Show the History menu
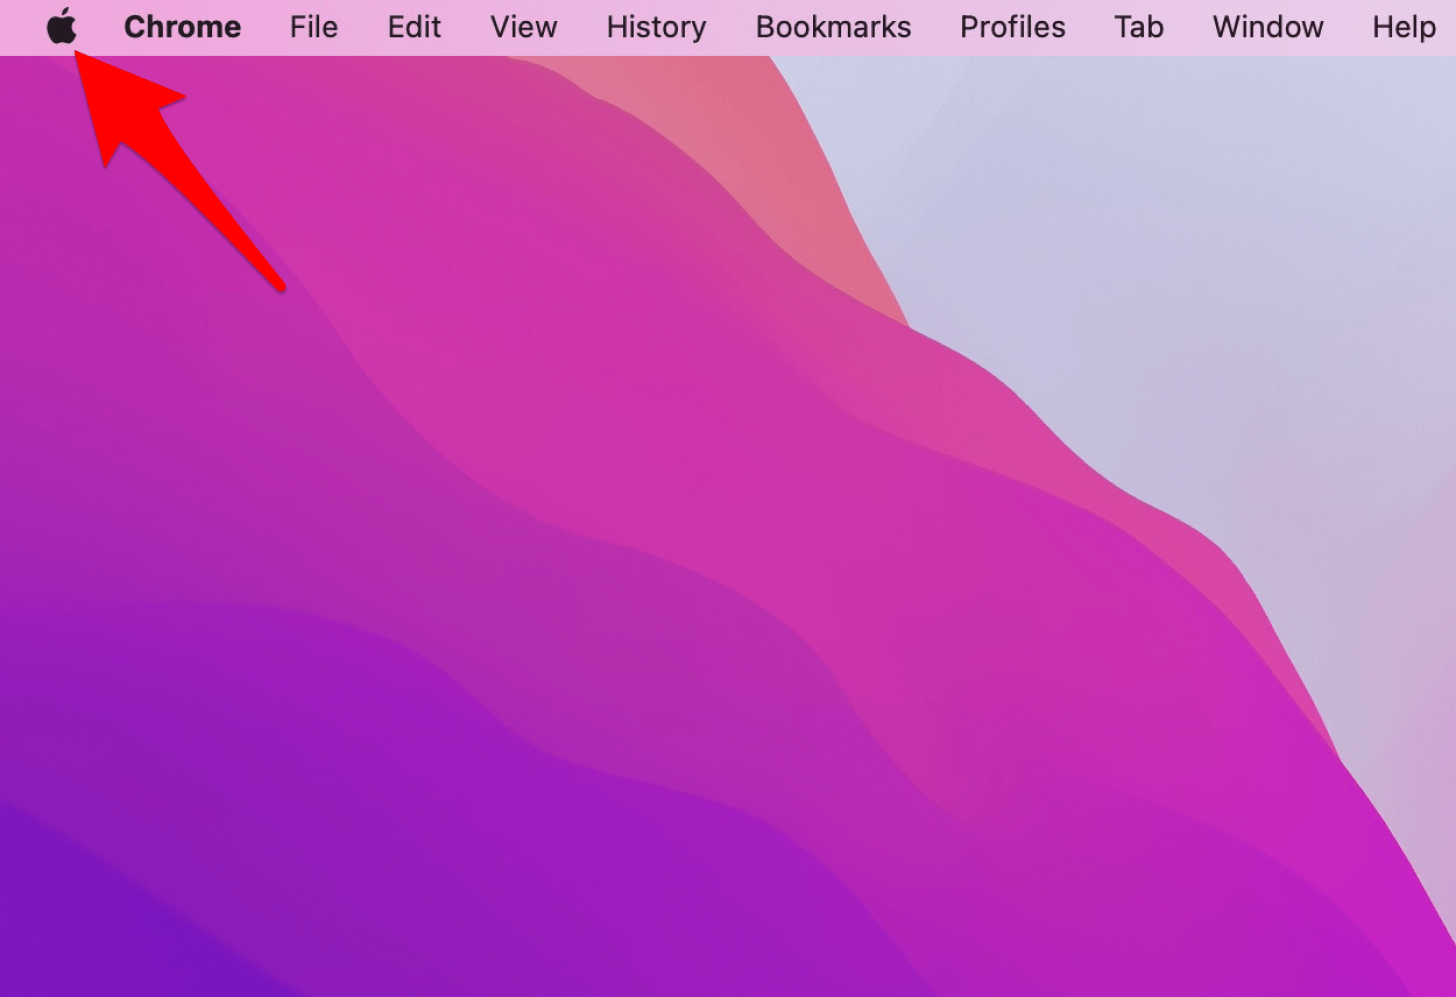 coord(656,27)
